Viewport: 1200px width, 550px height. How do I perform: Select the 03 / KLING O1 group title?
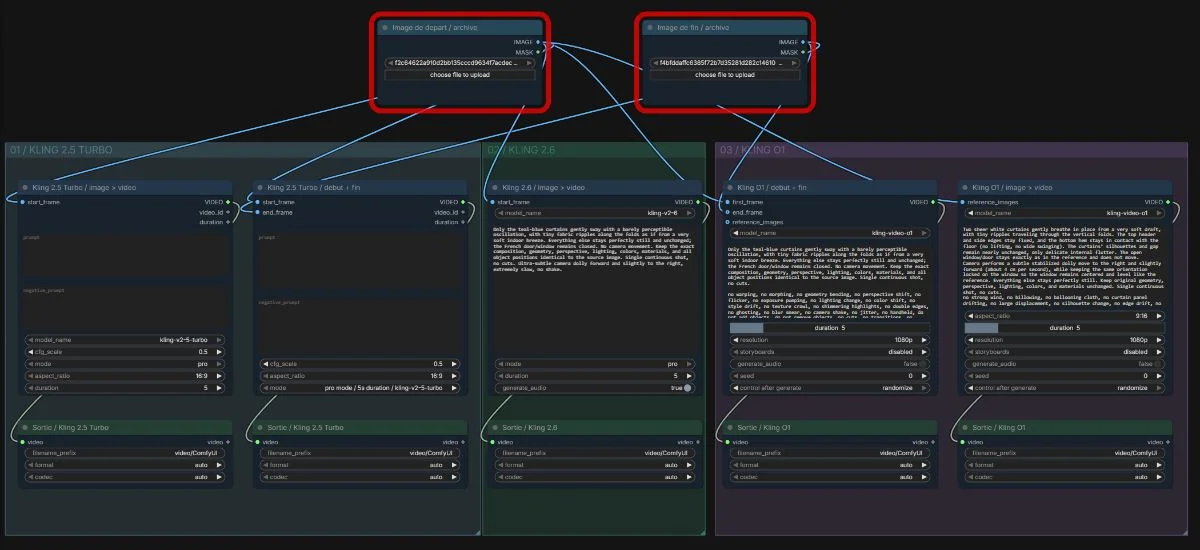[755, 150]
